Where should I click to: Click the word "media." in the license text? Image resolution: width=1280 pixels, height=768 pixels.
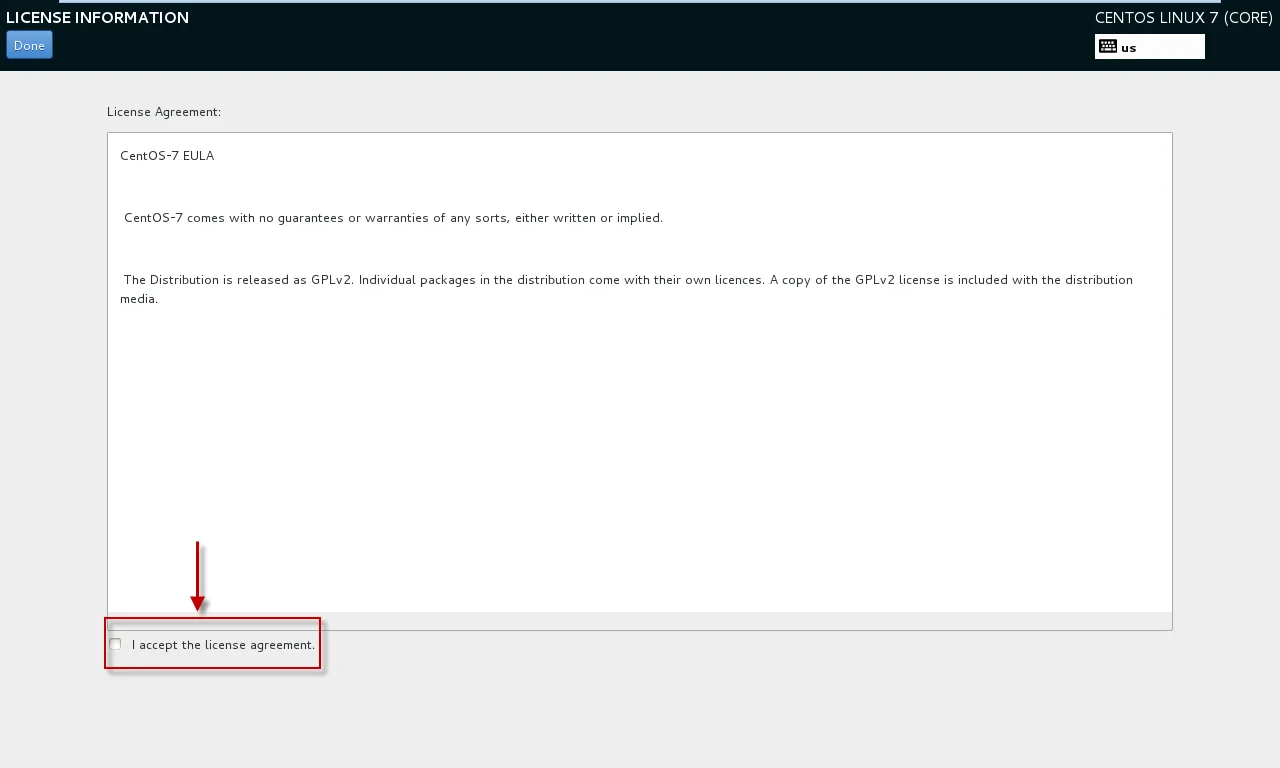(x=139, y=299)
